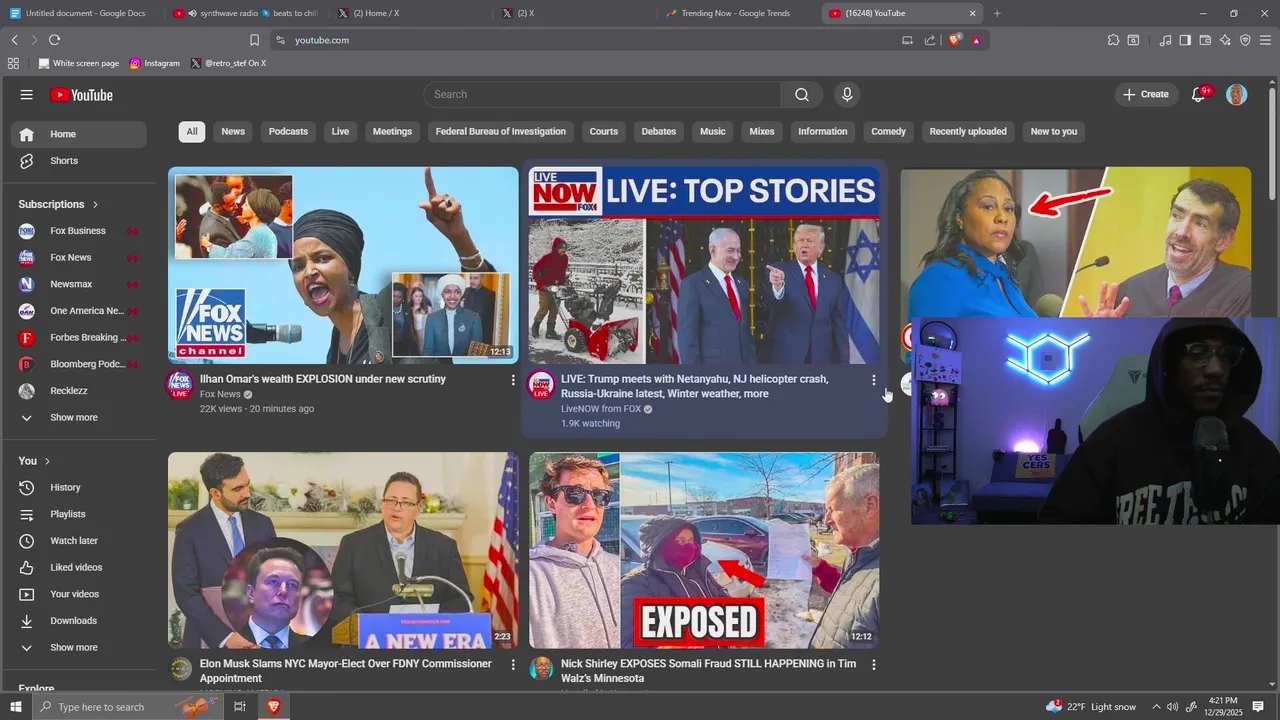Viewport: 1280px width, 720px height.
Task: Open taskbar weather 22°F Light snow widget
Action: (x=1091, y=707)
